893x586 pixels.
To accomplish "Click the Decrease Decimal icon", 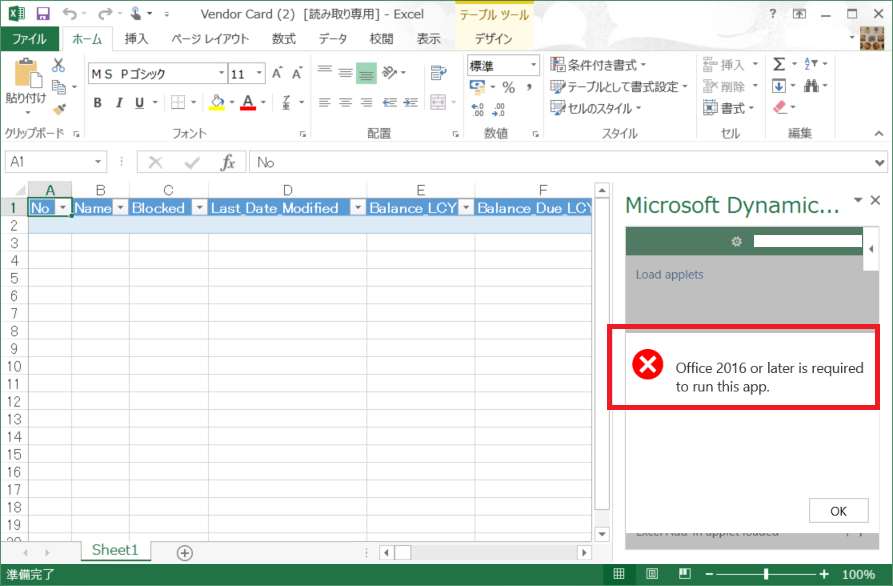I will (x=499, y=109).
